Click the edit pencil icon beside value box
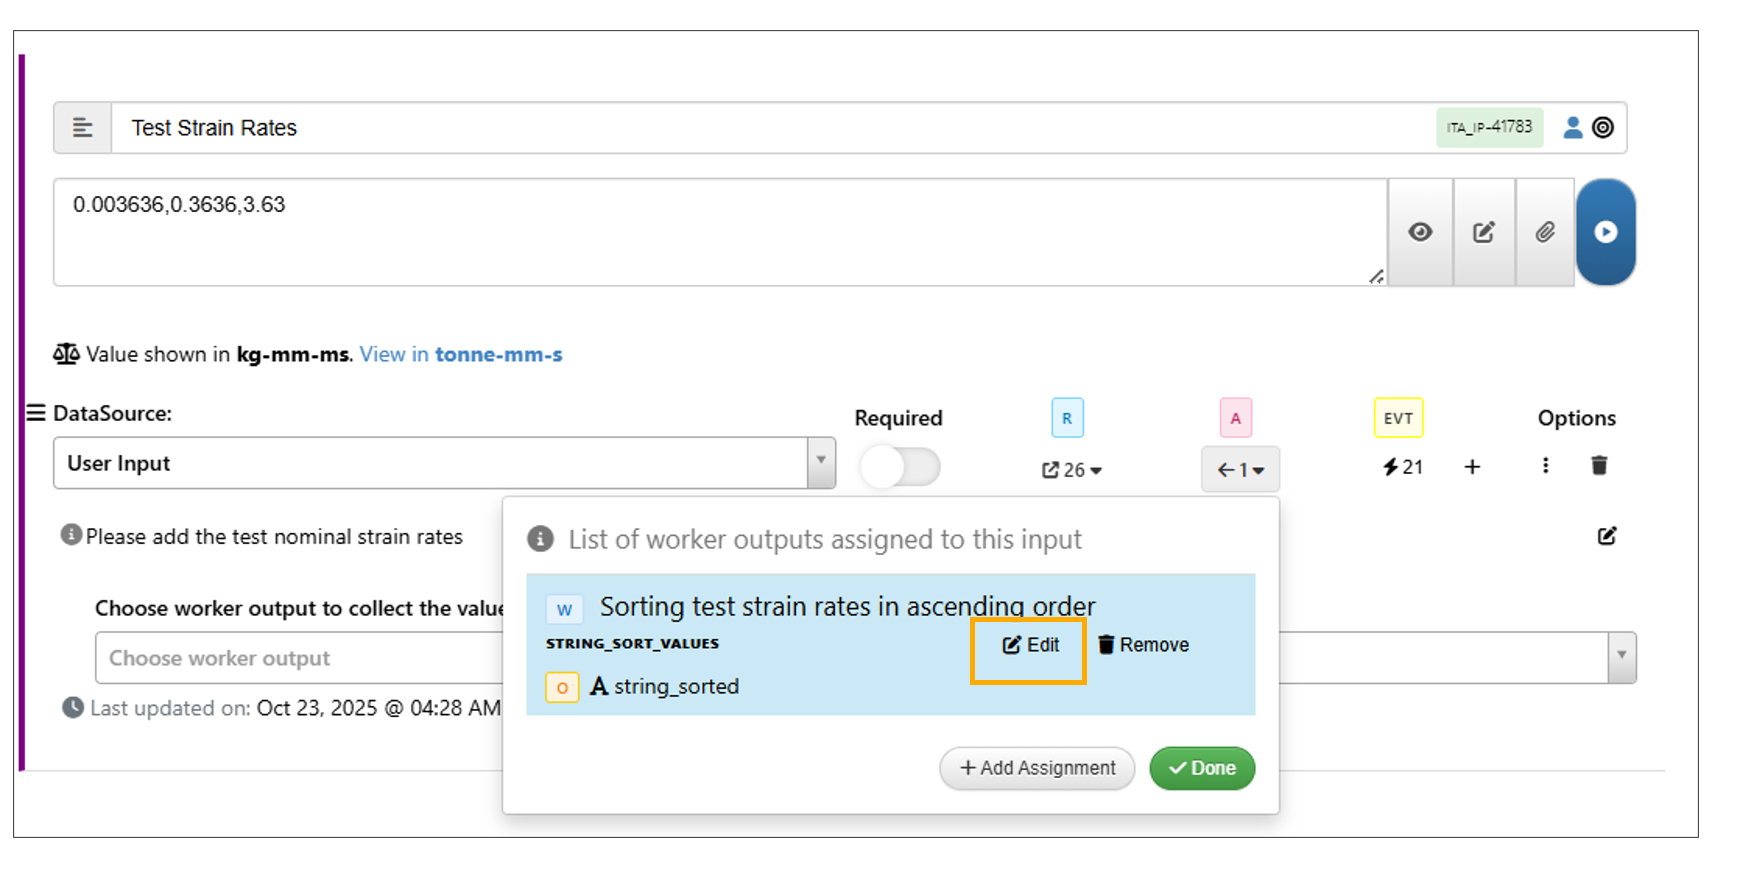The width and height of the screenshot is (1758, 873). 1484,232
